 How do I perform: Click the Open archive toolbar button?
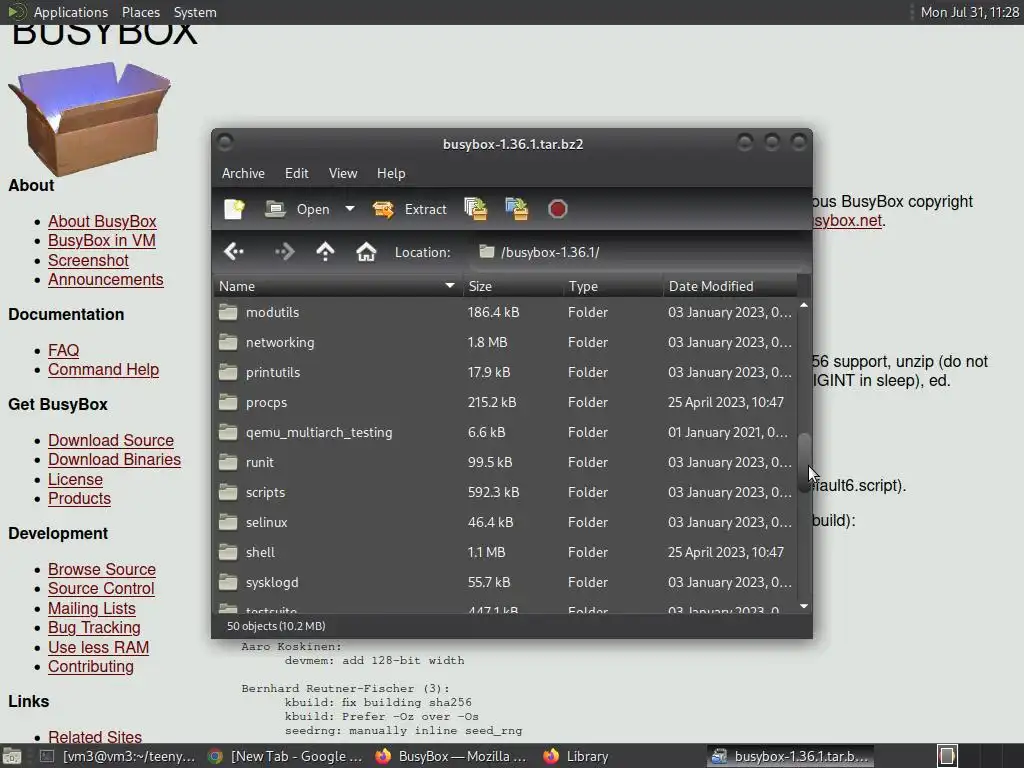[297, 209]
